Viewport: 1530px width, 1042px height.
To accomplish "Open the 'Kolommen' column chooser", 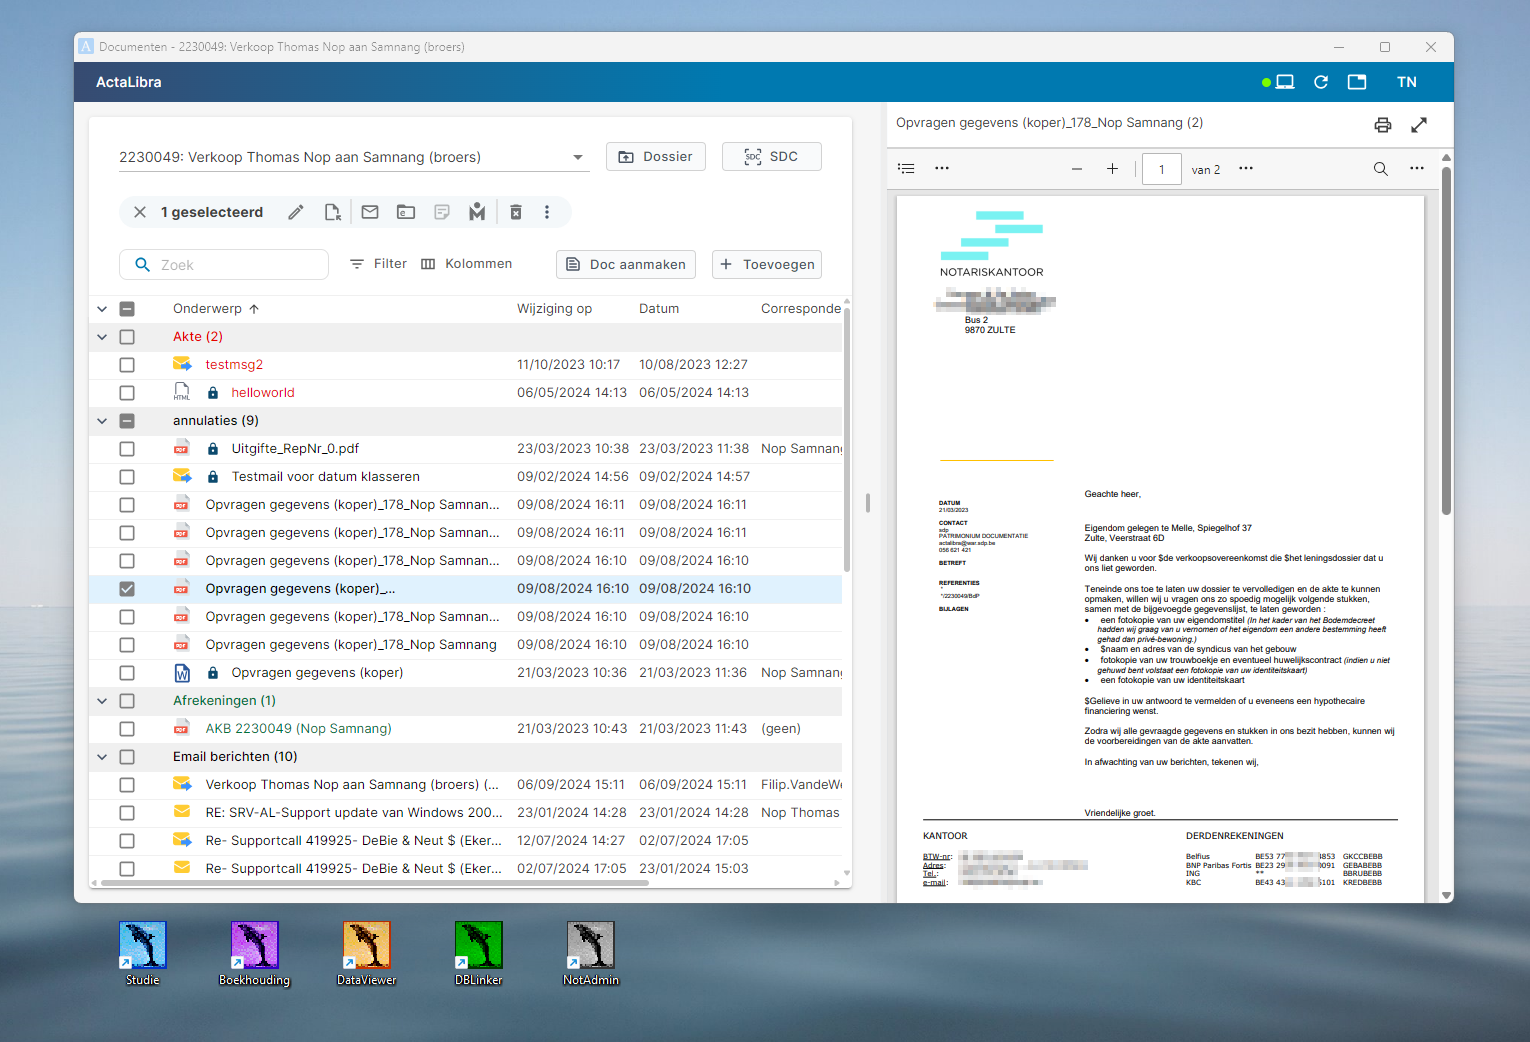I will tap(467, 264).
